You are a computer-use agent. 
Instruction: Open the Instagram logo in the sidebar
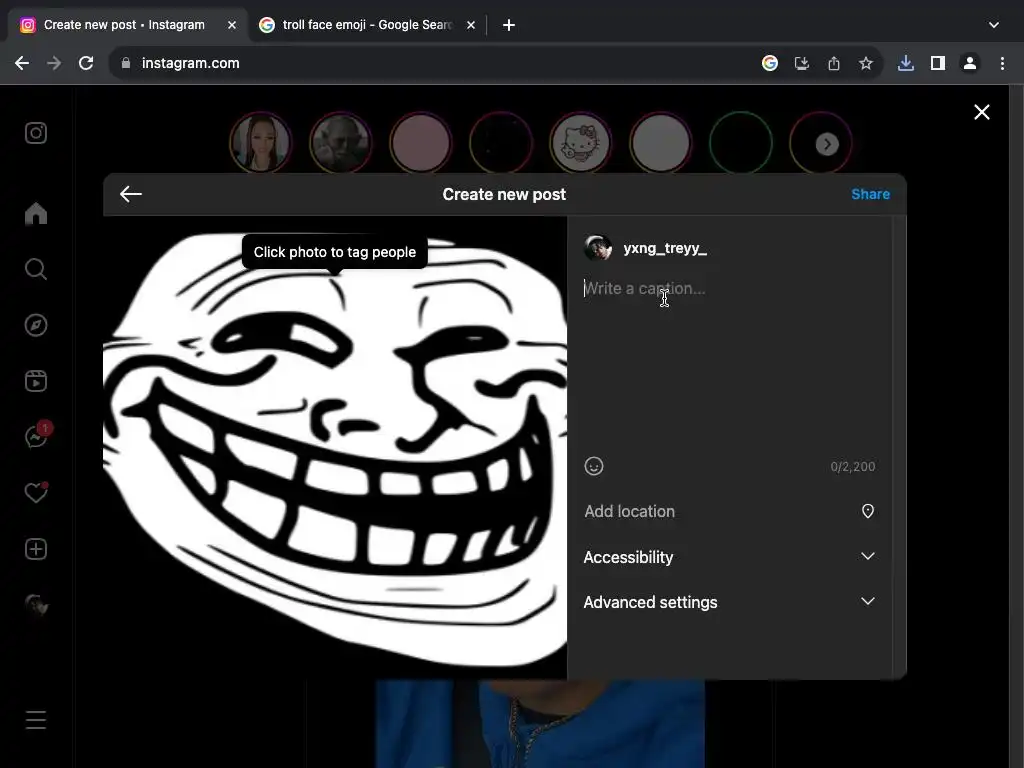tap(36, 133)
